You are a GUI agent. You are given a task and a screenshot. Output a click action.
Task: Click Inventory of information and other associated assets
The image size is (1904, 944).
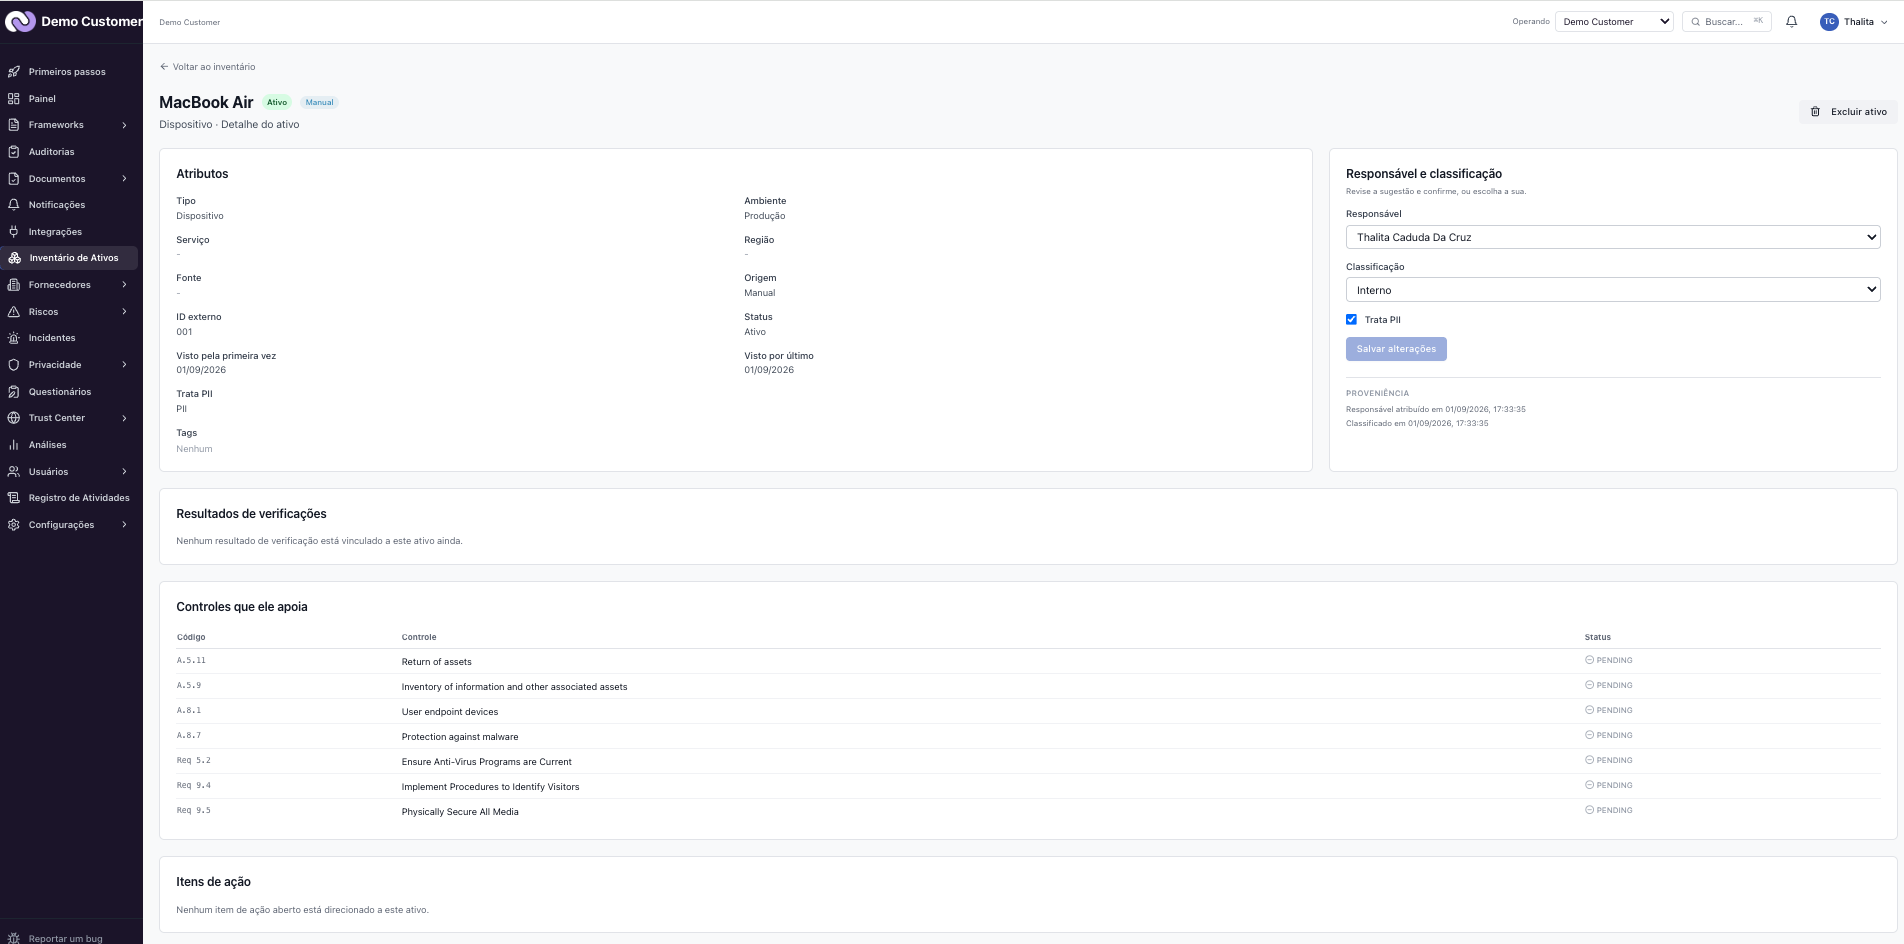pos(514,687)
